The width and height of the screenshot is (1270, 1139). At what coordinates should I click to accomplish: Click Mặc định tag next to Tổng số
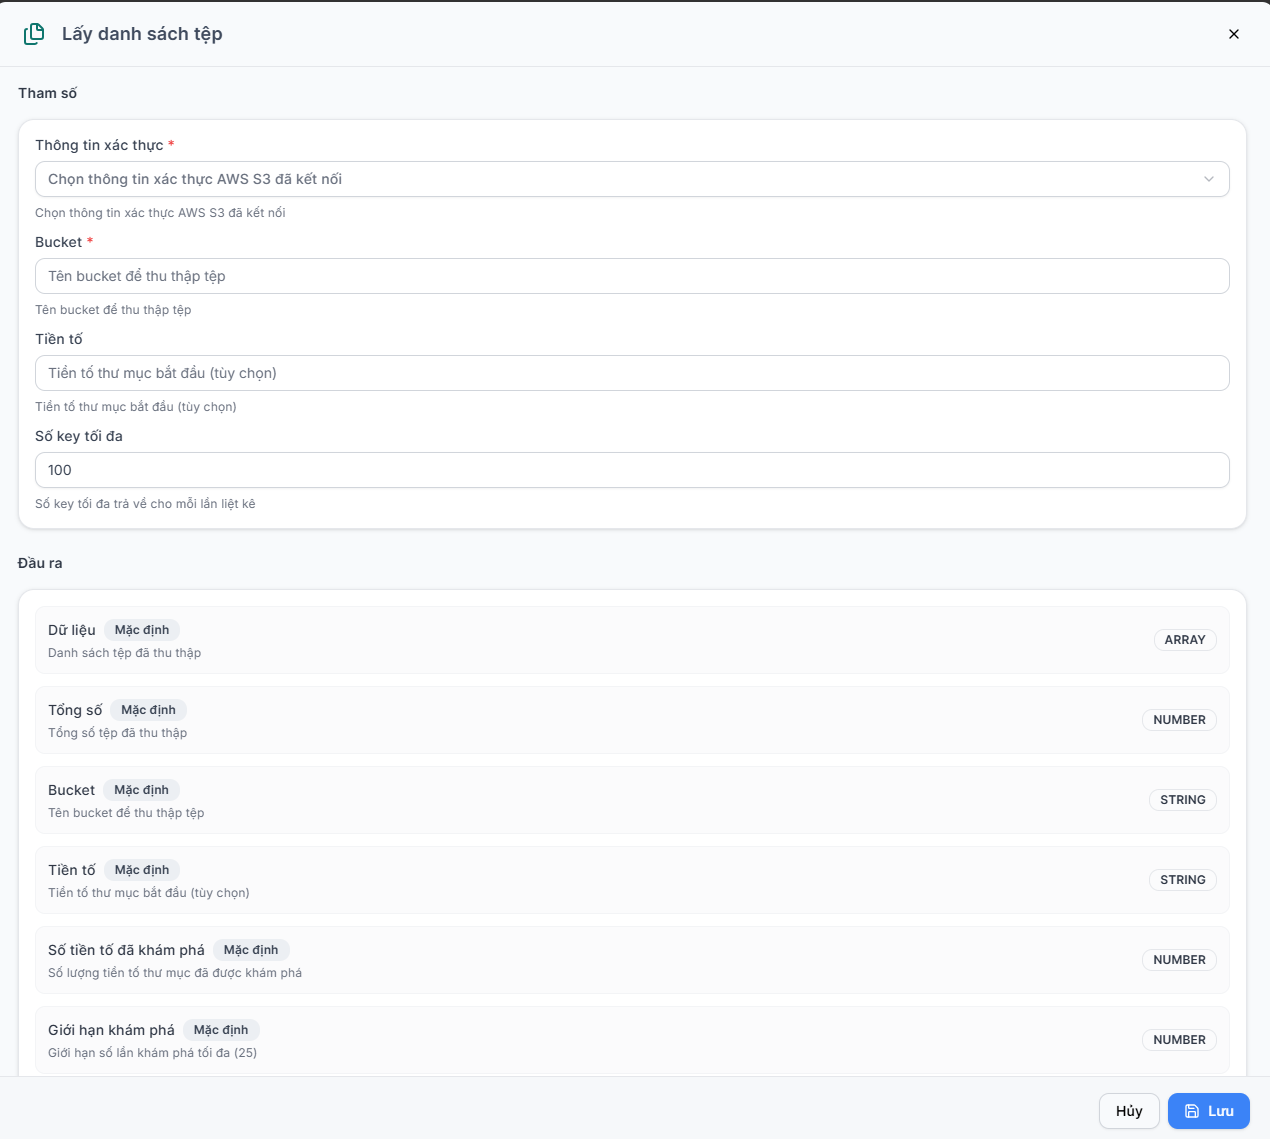point(148,710)
